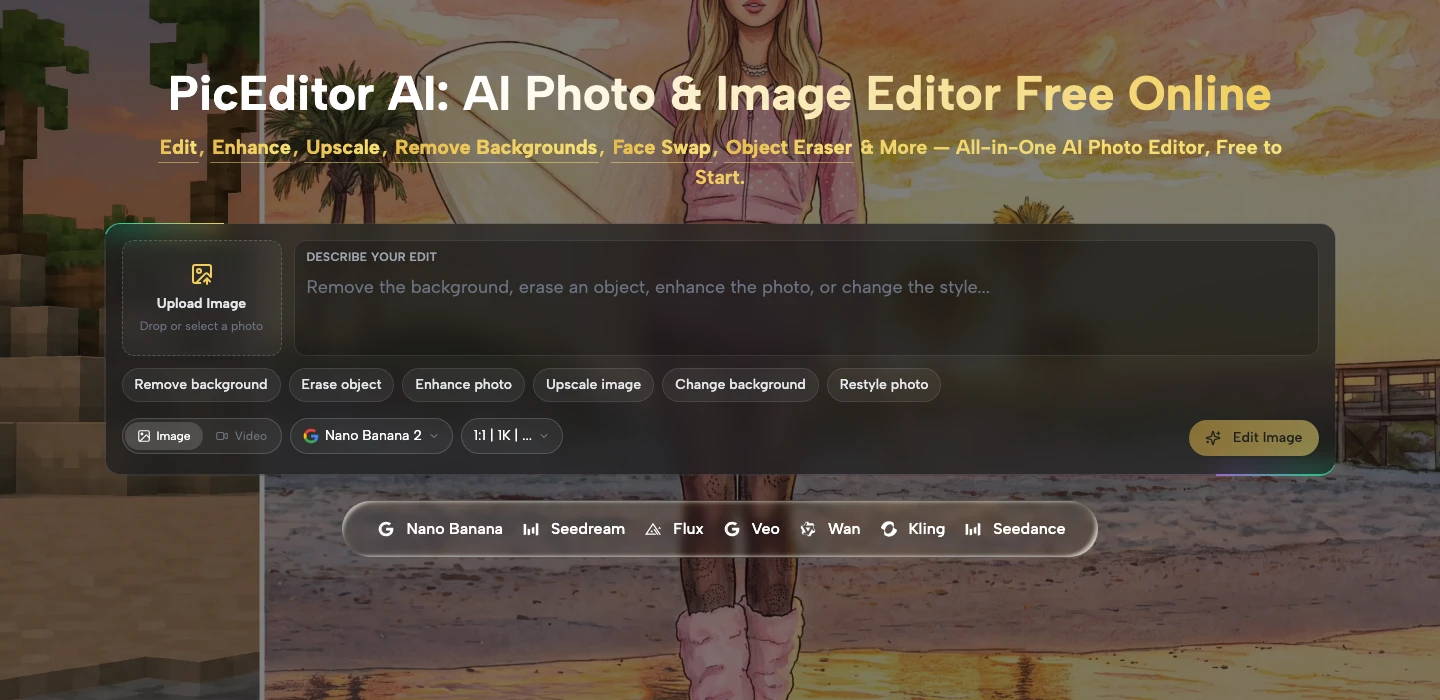Select the Change background preset
The image size is (1440, 700).
tap(740, 384)
